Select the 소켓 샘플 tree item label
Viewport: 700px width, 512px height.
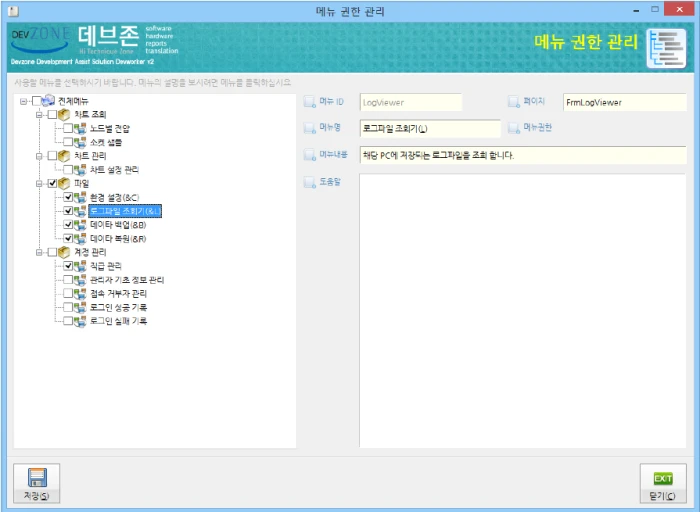106,142
